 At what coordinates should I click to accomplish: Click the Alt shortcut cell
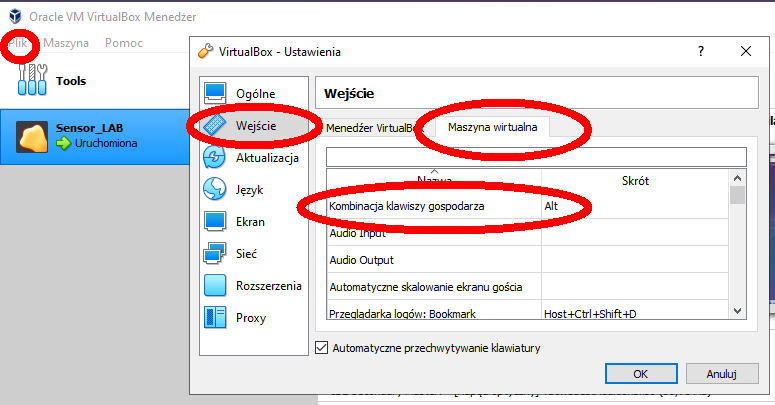(x=635, y=206)
